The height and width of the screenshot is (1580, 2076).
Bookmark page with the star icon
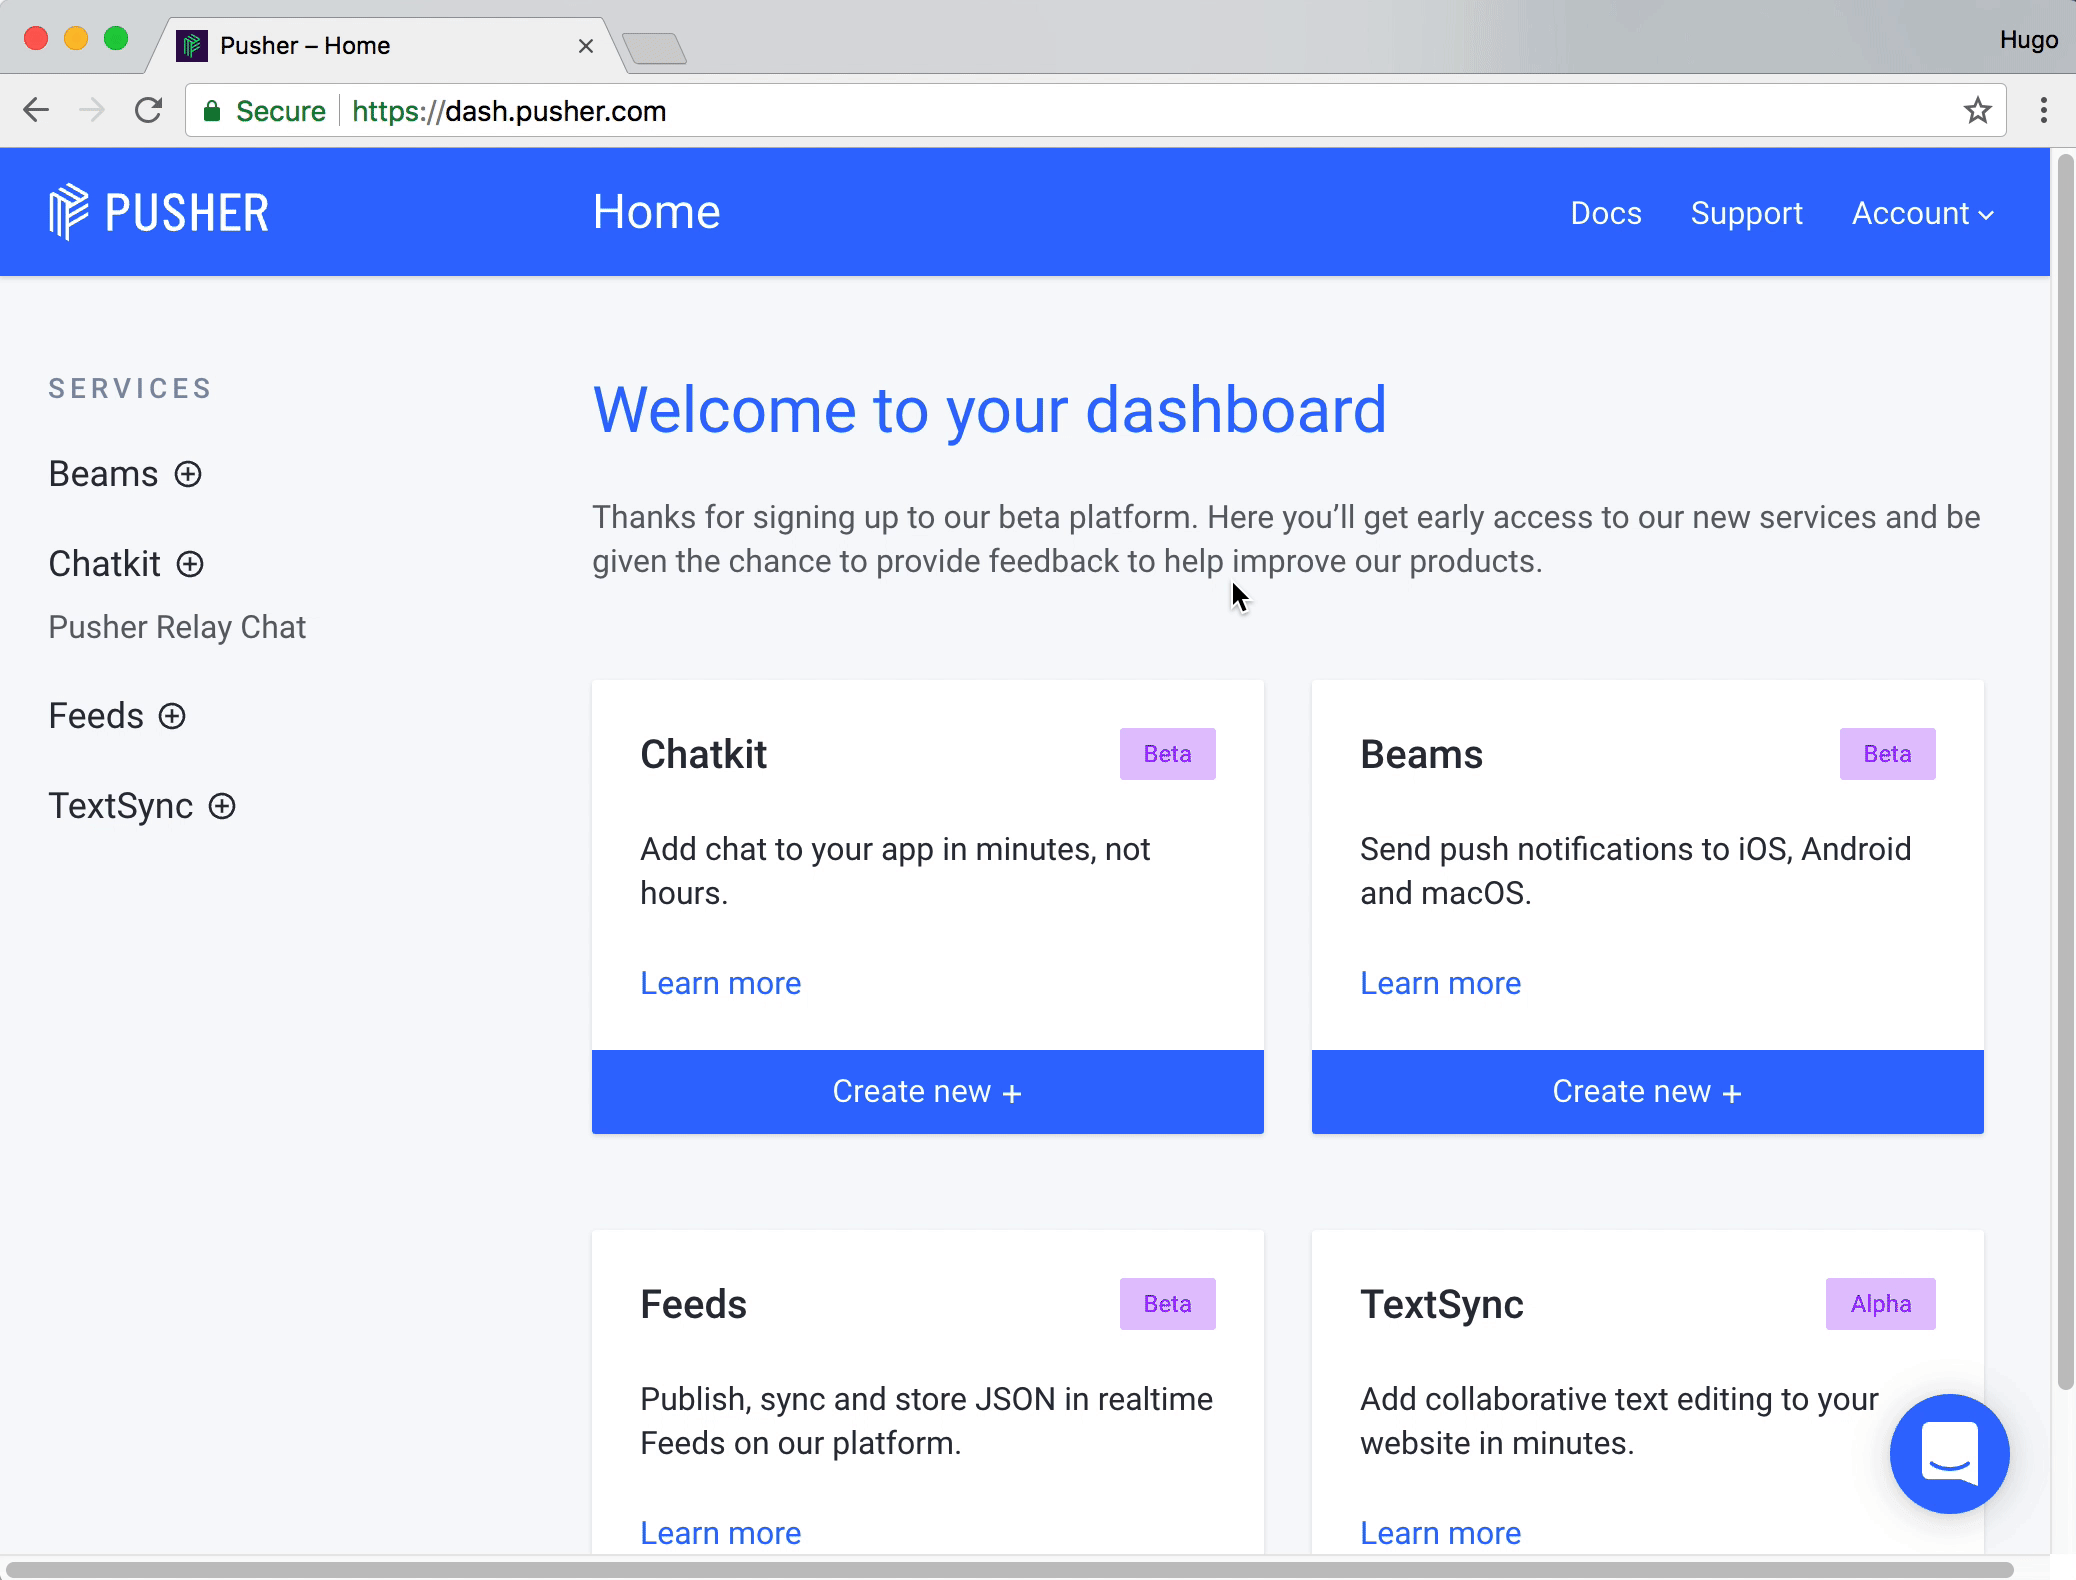coord(1977,111)
